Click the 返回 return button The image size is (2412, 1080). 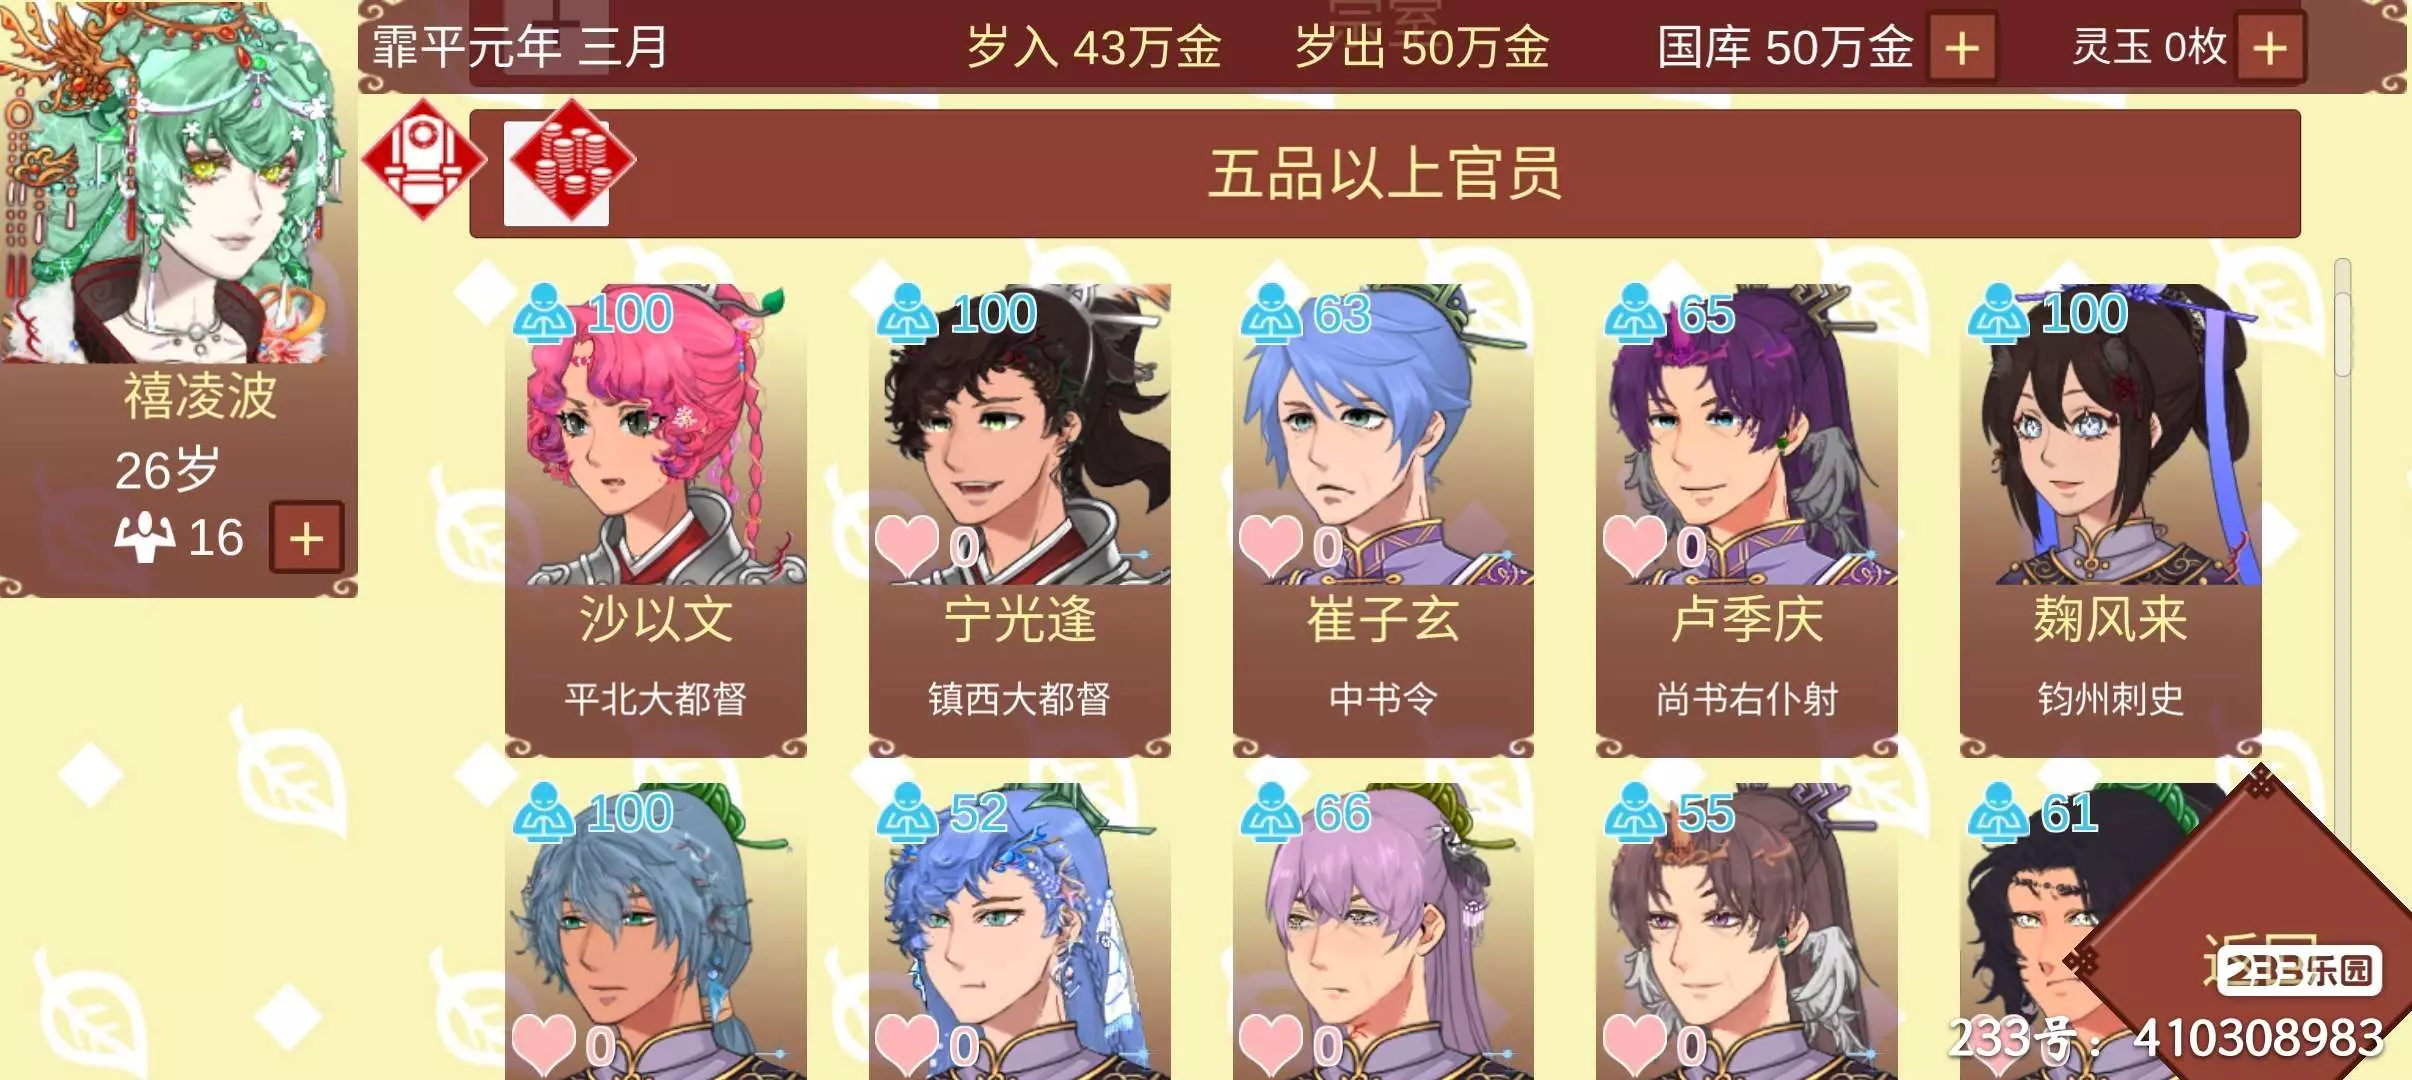[2260, 958]
